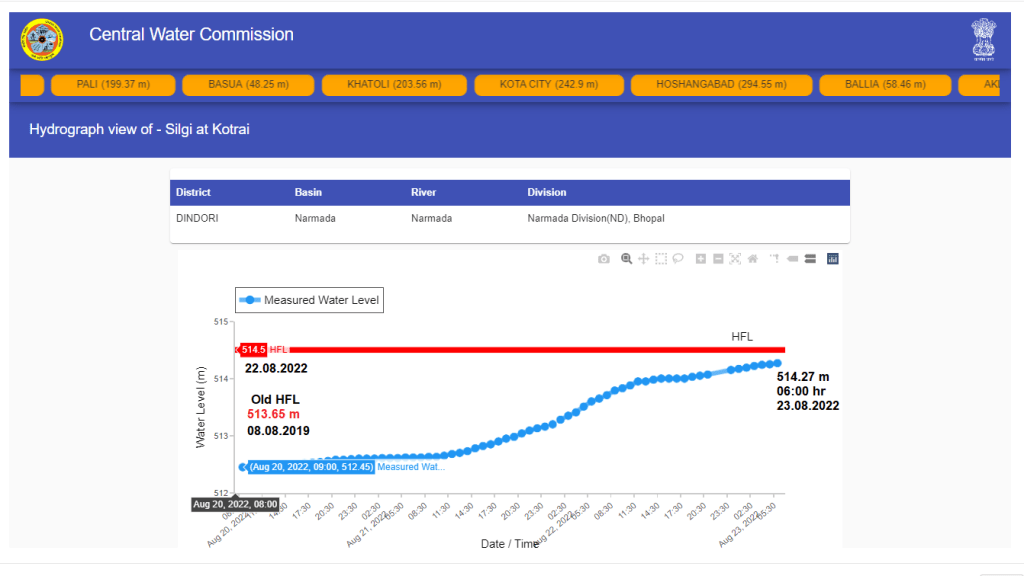This screenshot has width=1024, height=576.
Task: Activate the Box Select tool
Action: [660, 259]
